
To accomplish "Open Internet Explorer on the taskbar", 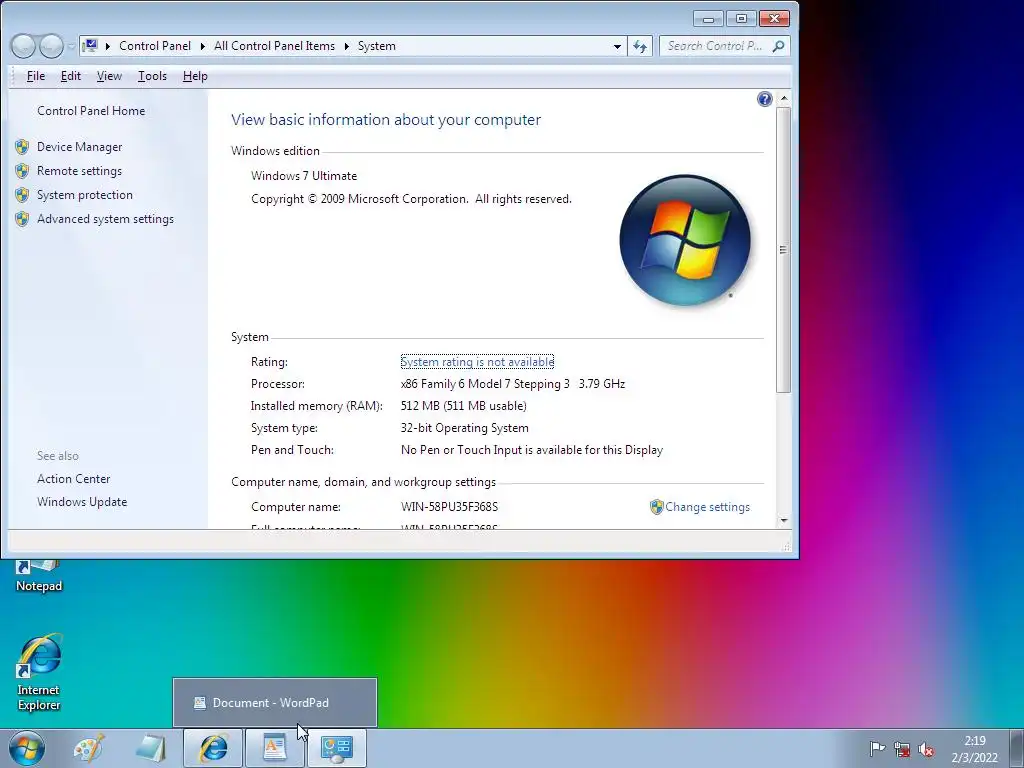I will tap(213, 748).
